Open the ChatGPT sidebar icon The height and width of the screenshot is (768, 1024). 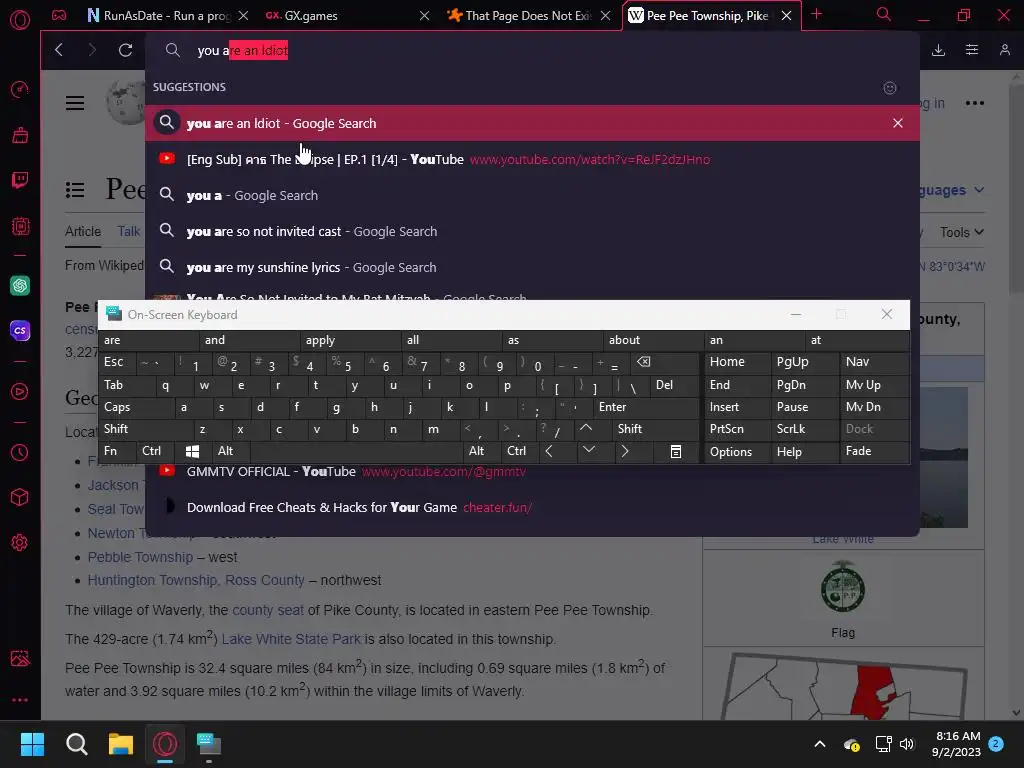pyautogui.click(x=20, y=285)
